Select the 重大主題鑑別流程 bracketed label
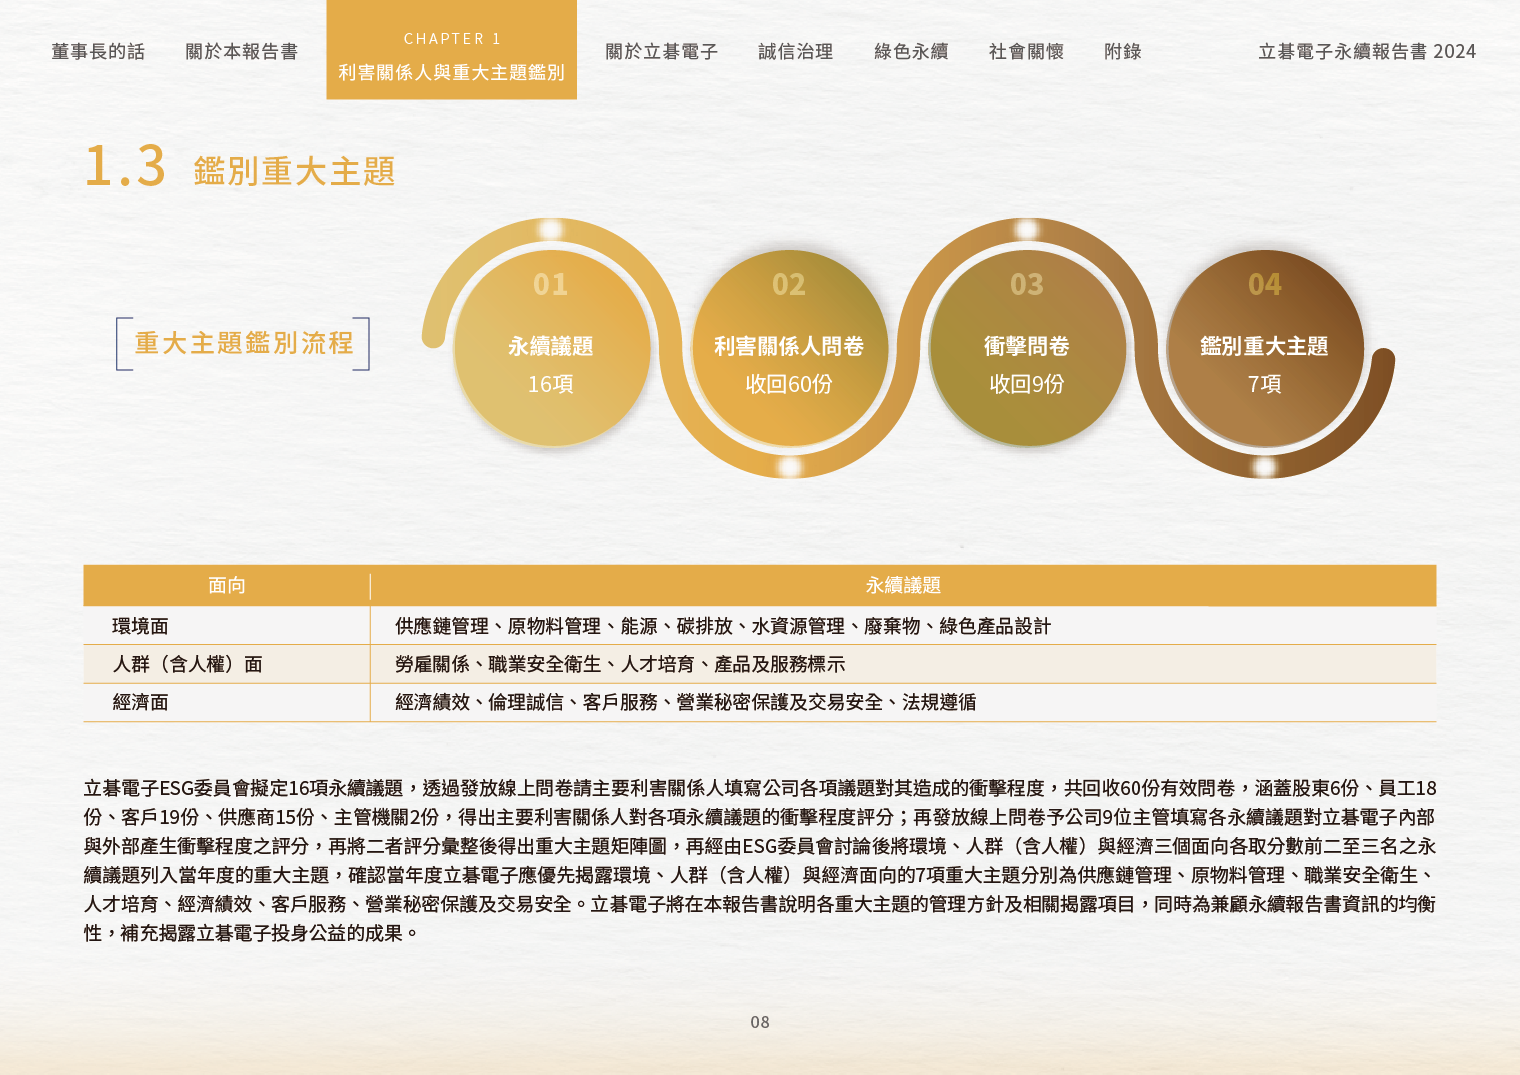 (x=243, y=343)
